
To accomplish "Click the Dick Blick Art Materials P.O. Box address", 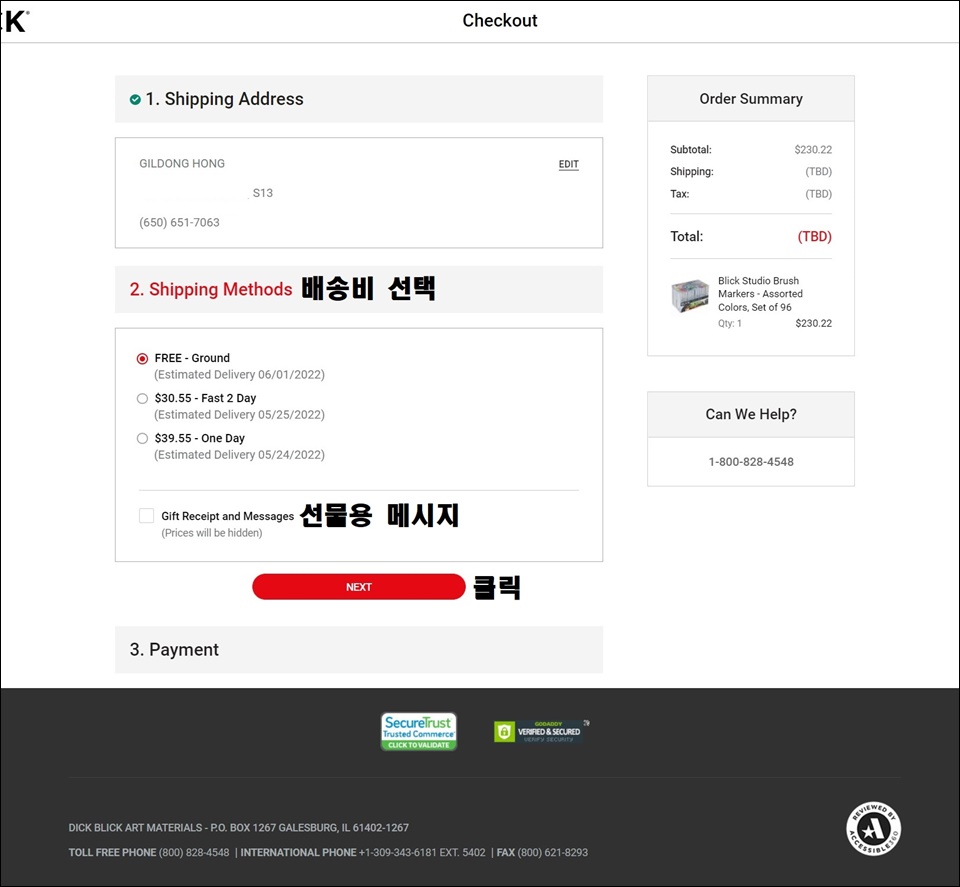I will coord(238,828).
